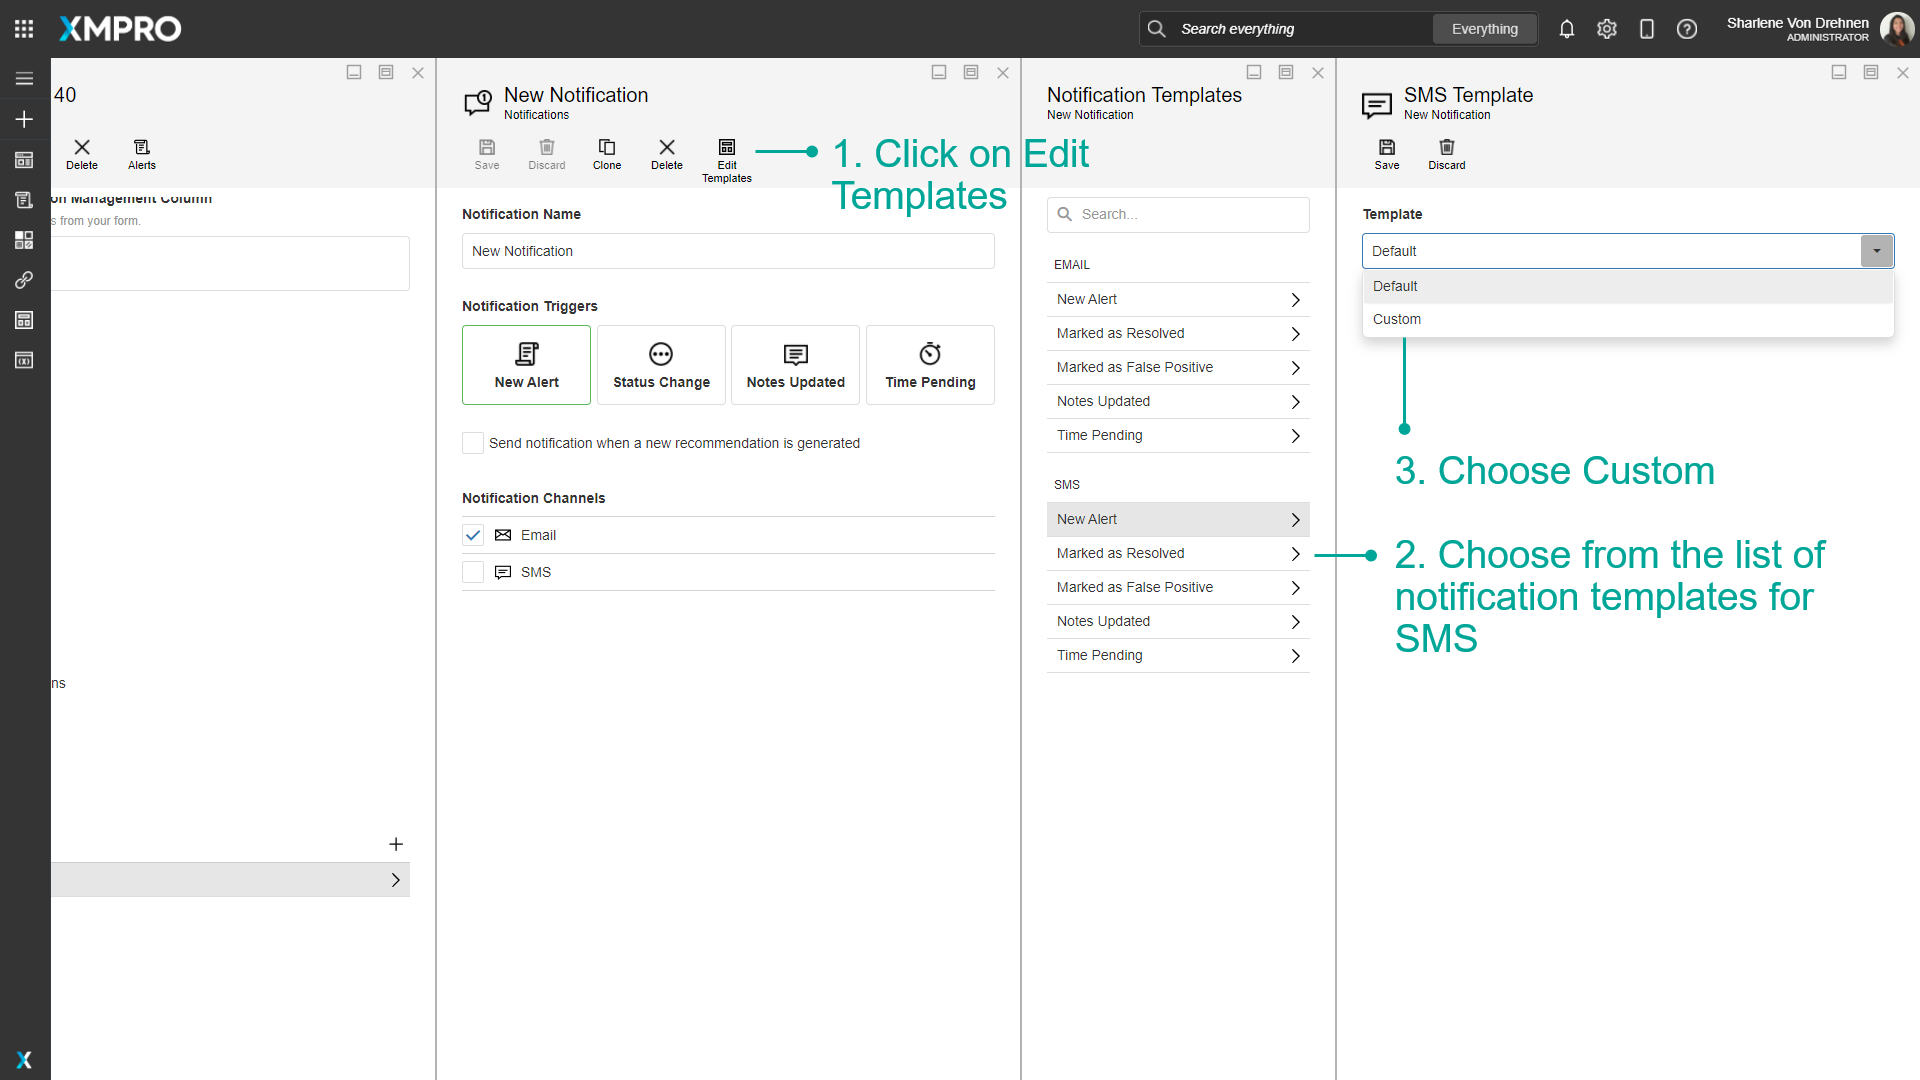Viewport: 1920px width, 1080px height.
Task: Enable the SMS channel checkbox
Action: (x=473, y=572)
